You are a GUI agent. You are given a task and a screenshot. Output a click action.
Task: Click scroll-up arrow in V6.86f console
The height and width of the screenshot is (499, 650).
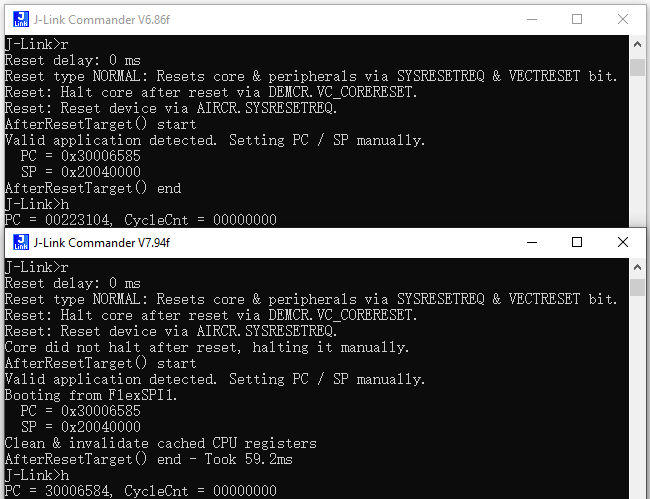[637, 44]
